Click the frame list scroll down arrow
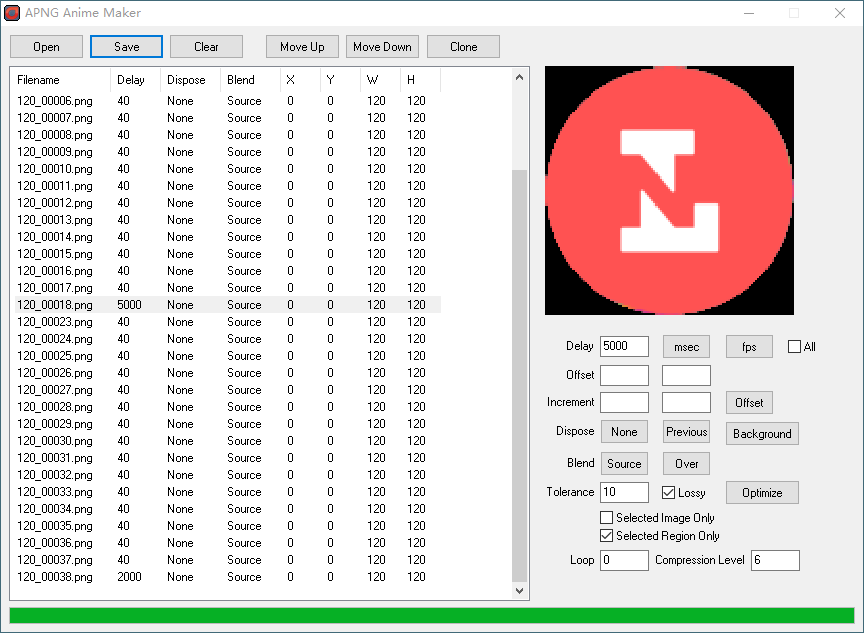864x633 pixels. tap(519, 591)
